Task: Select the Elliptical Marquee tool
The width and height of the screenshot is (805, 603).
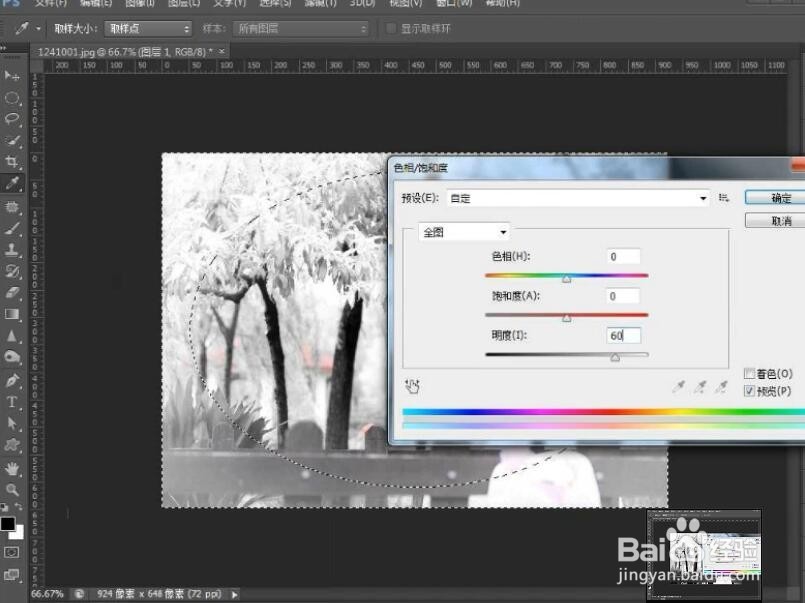Action: pyautogui.click(x=11, y=98)
